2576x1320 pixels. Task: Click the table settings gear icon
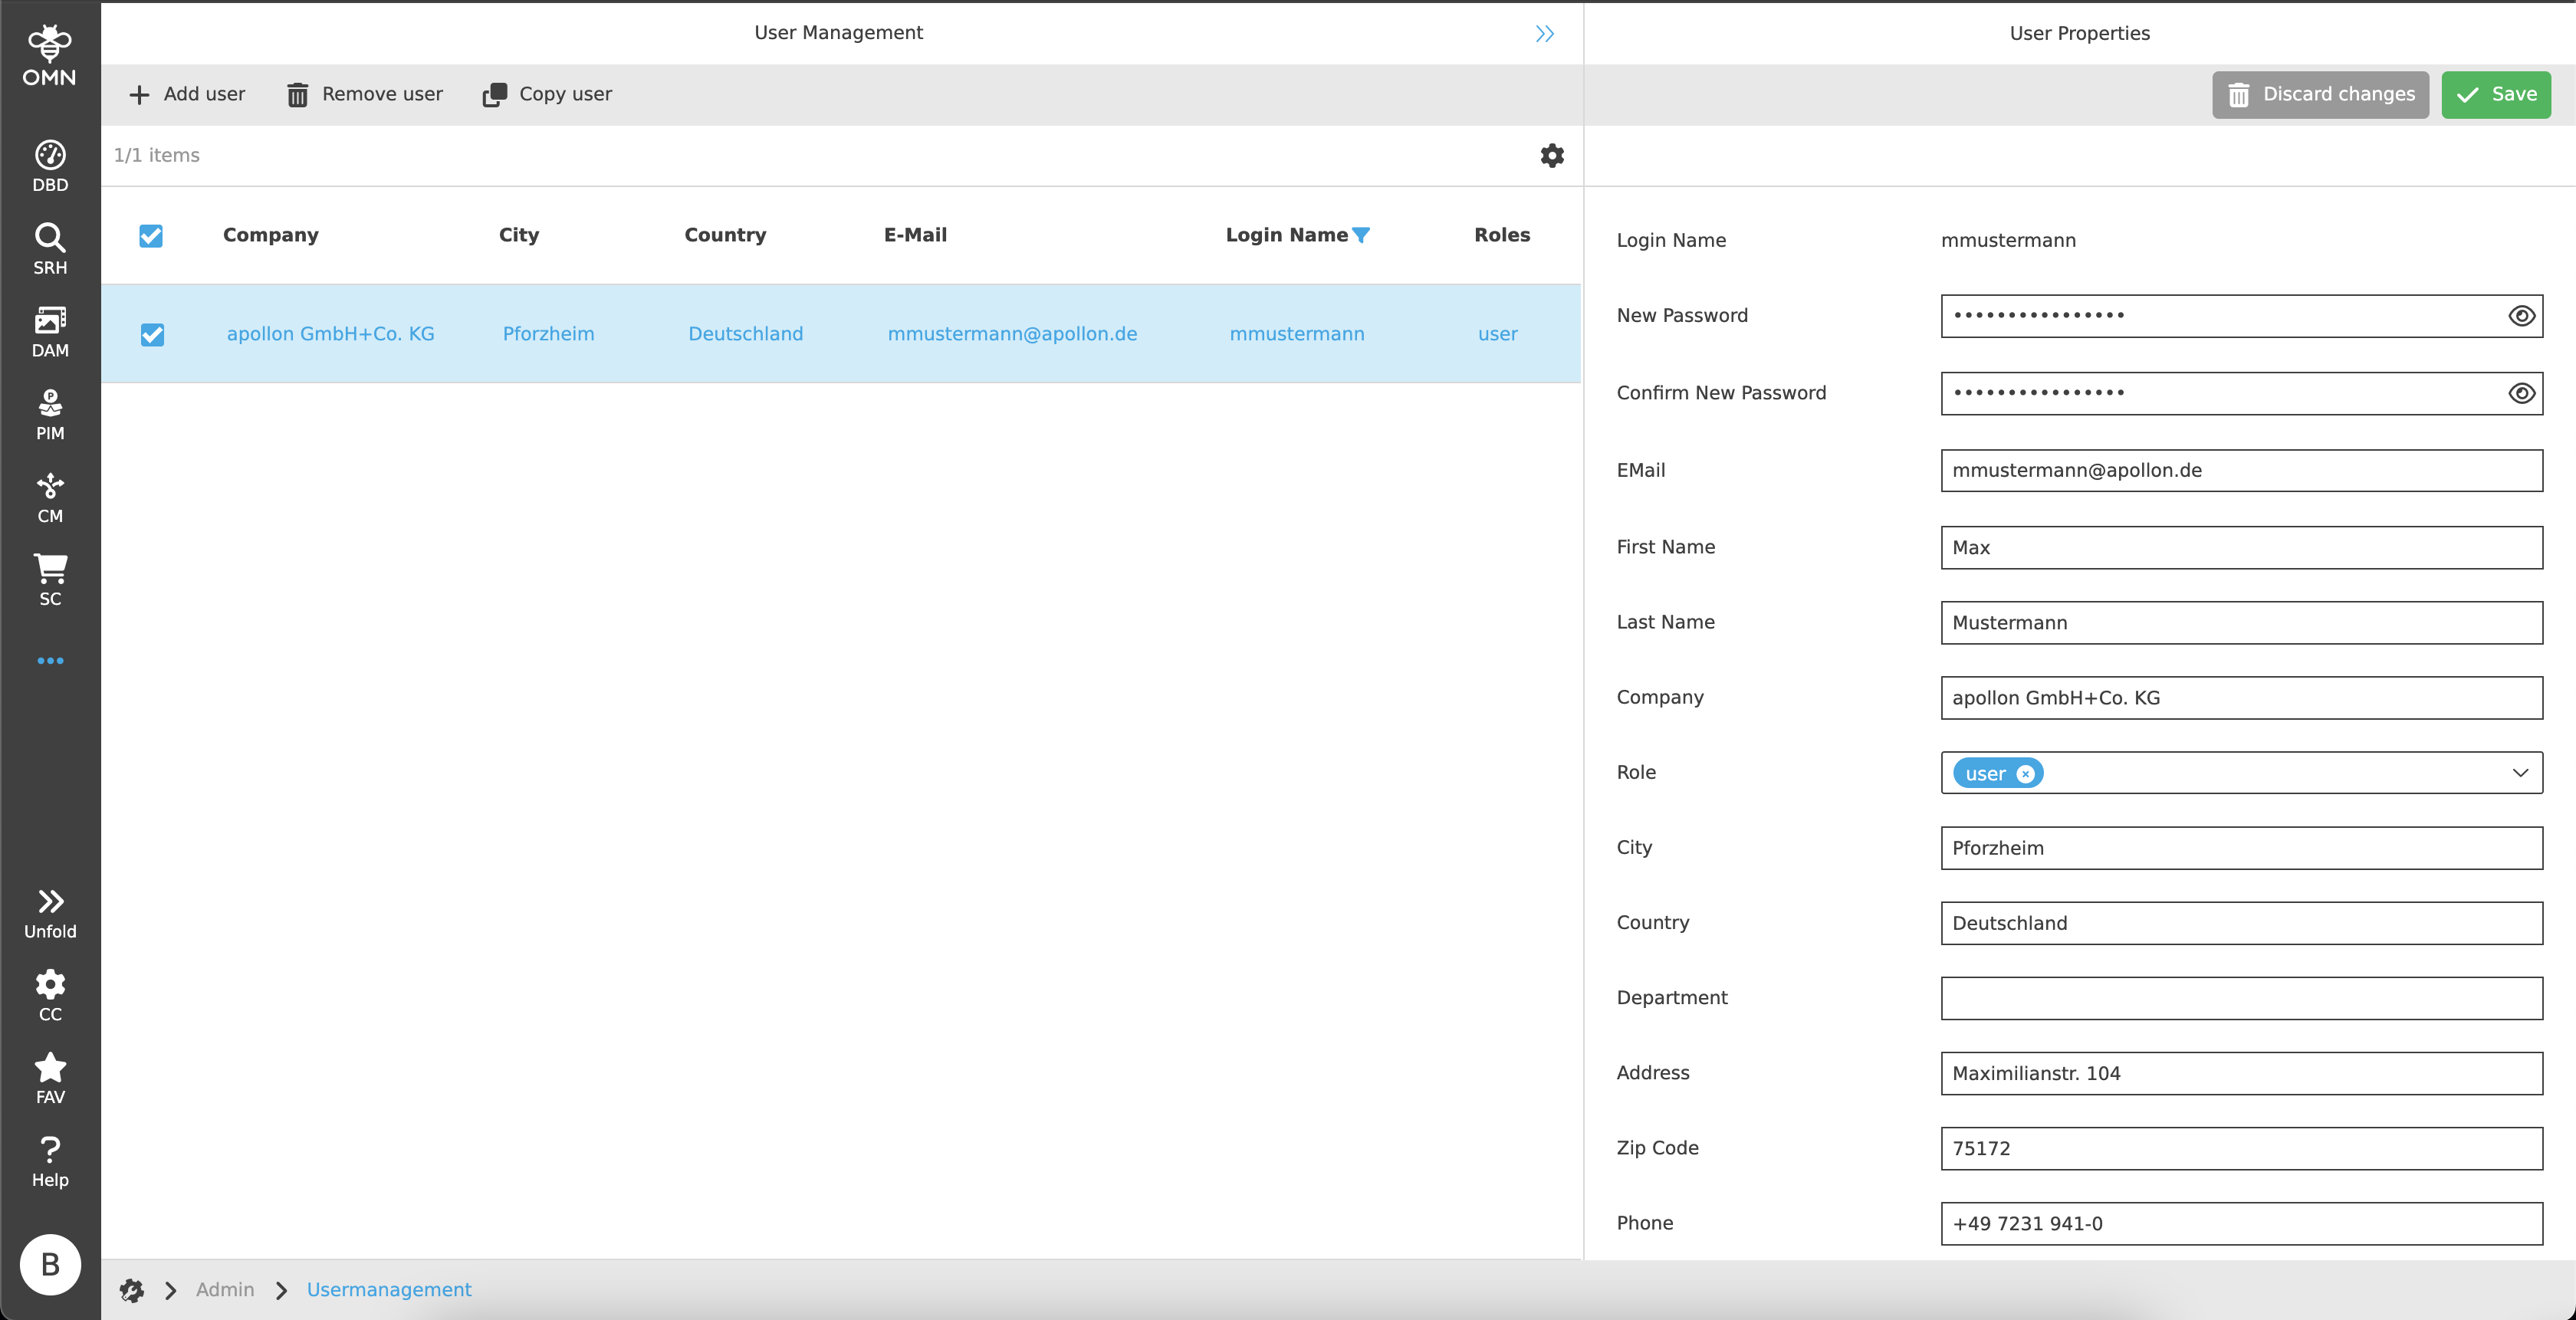[x=1551, y=155]
